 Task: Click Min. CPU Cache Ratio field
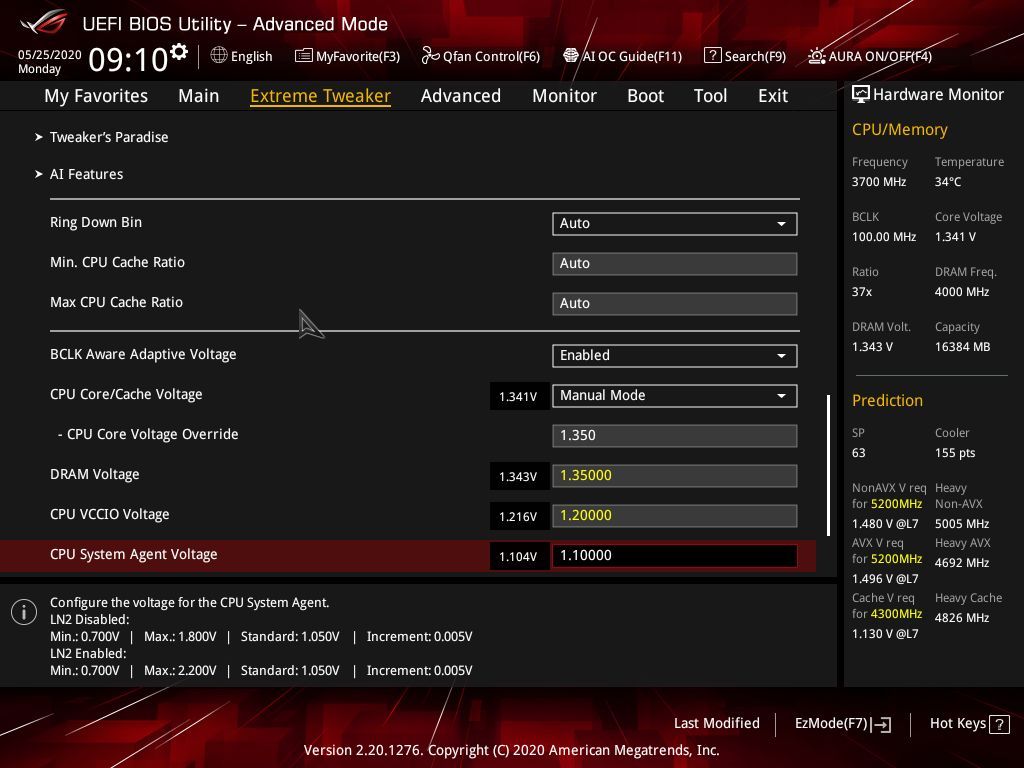[675, 263]
